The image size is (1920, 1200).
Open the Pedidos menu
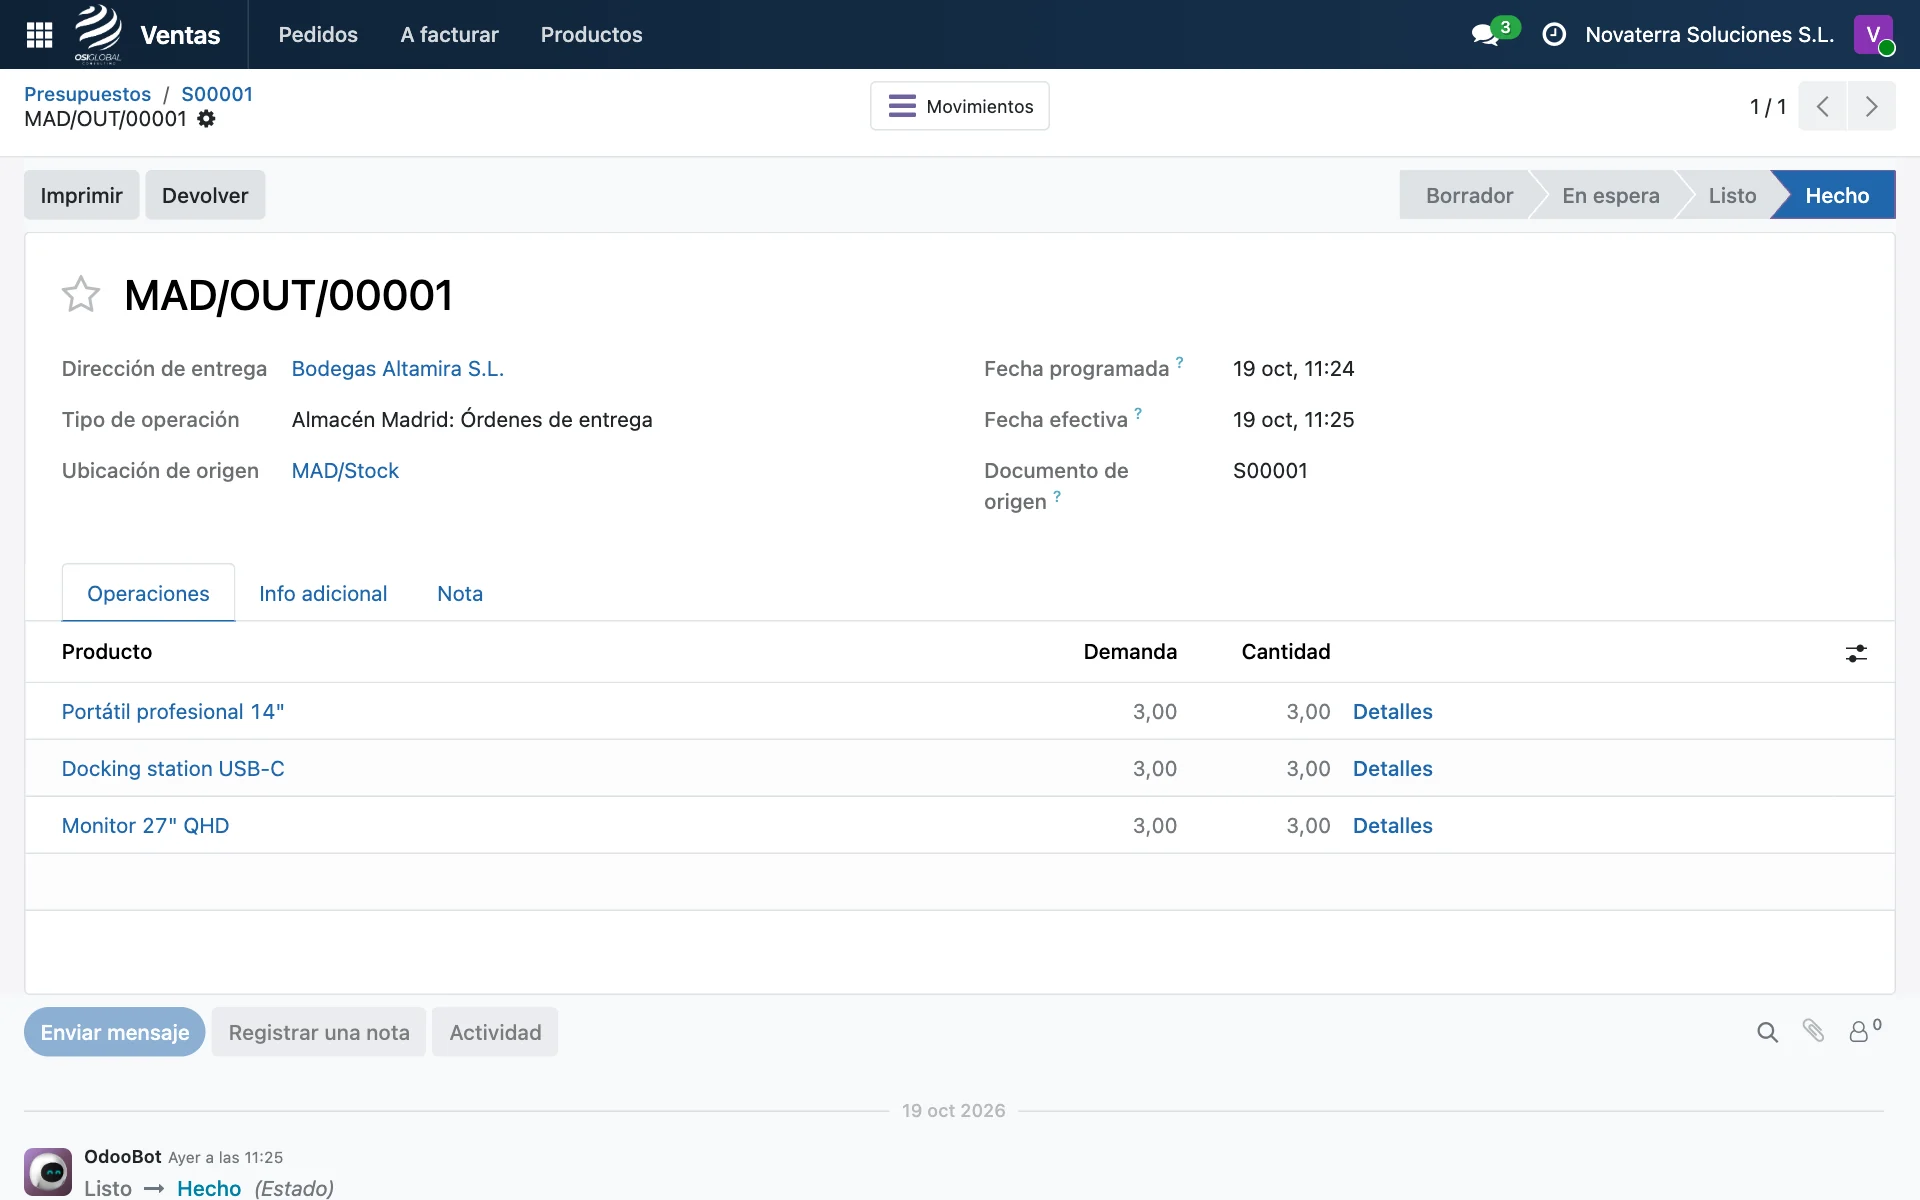[318, 35]
